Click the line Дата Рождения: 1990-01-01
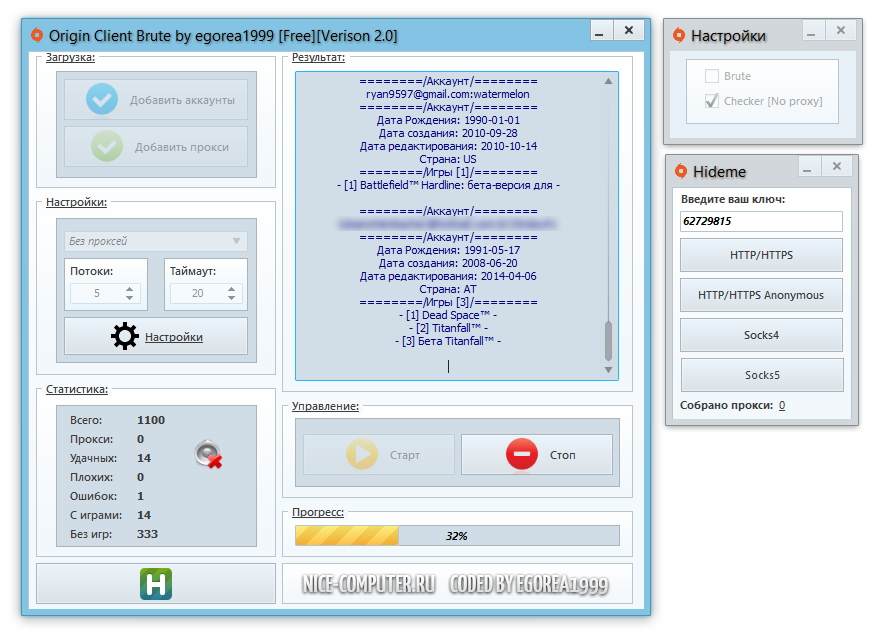The image size is (888, 643). click(x=448, y=120)
